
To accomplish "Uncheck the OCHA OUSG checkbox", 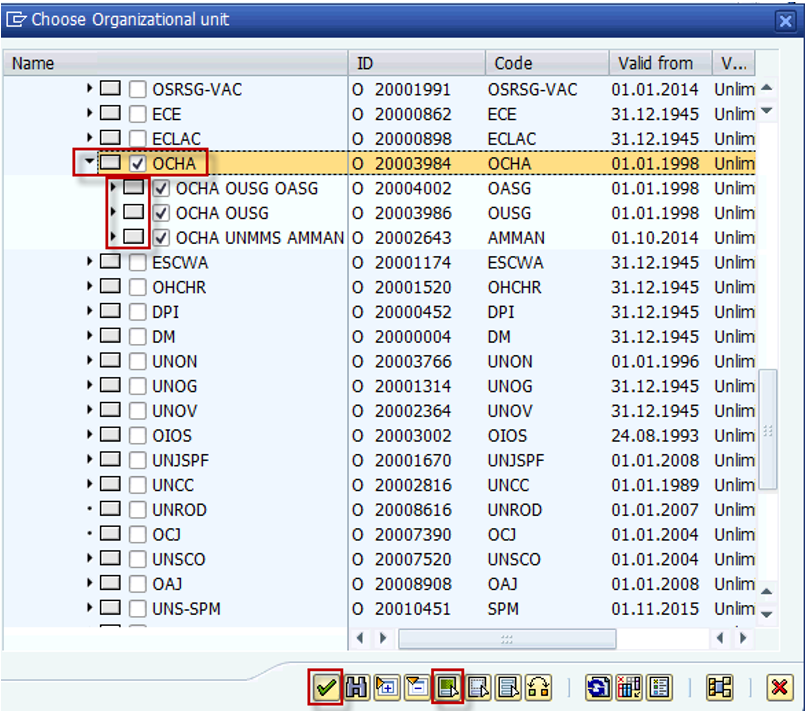I will click(161, 213).
